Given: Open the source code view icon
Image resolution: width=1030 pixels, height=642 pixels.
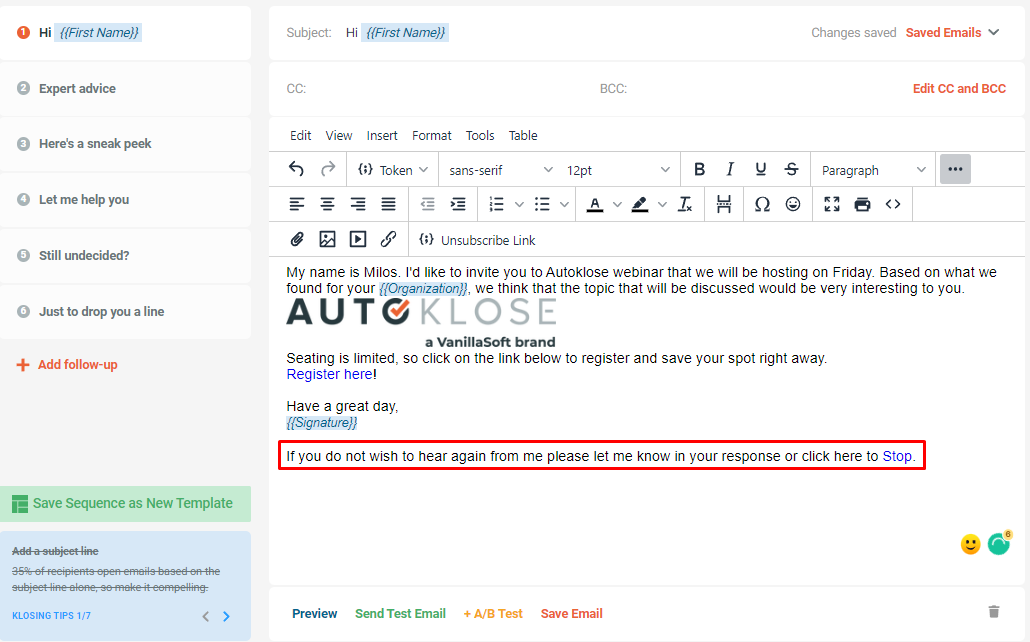Looking at the screenshot, I should (x=892, y=204).
